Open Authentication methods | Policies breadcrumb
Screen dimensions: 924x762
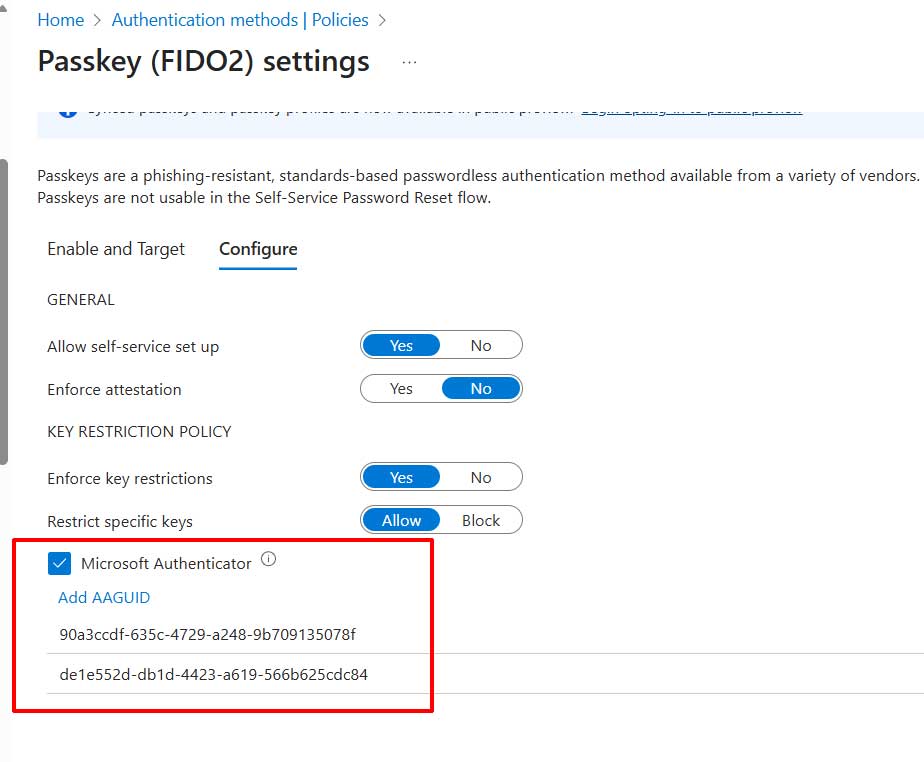(240, 20)
